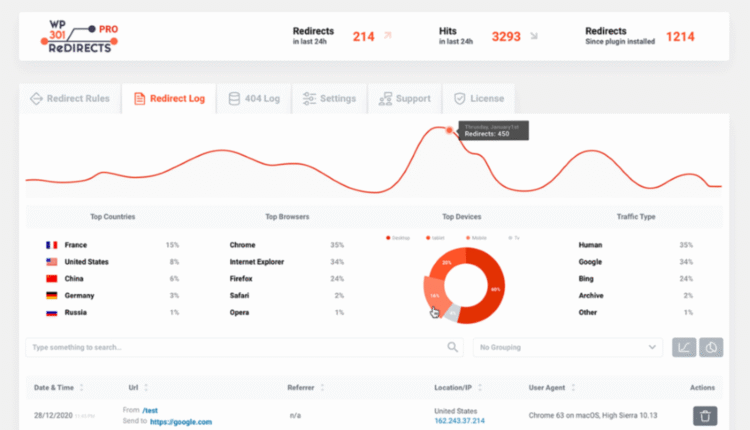This screenshot has width=750, height=430.
Task: Click the magnifier icon in search box
Action: tap(452, 347)
